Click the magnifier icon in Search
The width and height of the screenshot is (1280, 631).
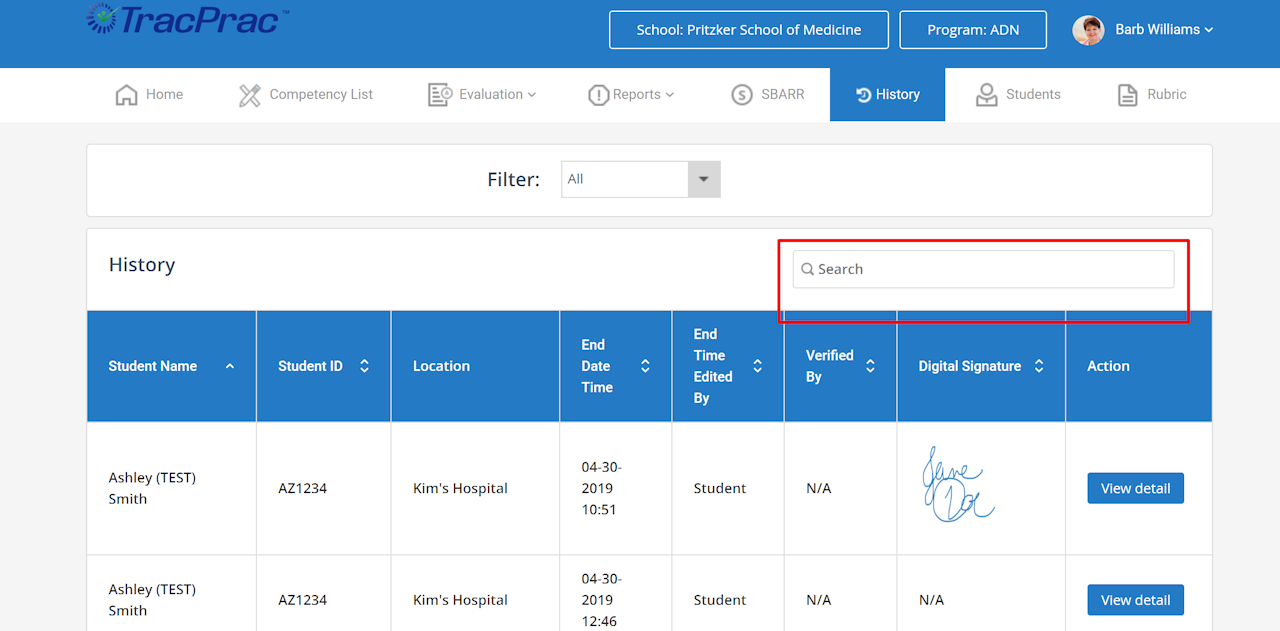click(807, 269)
